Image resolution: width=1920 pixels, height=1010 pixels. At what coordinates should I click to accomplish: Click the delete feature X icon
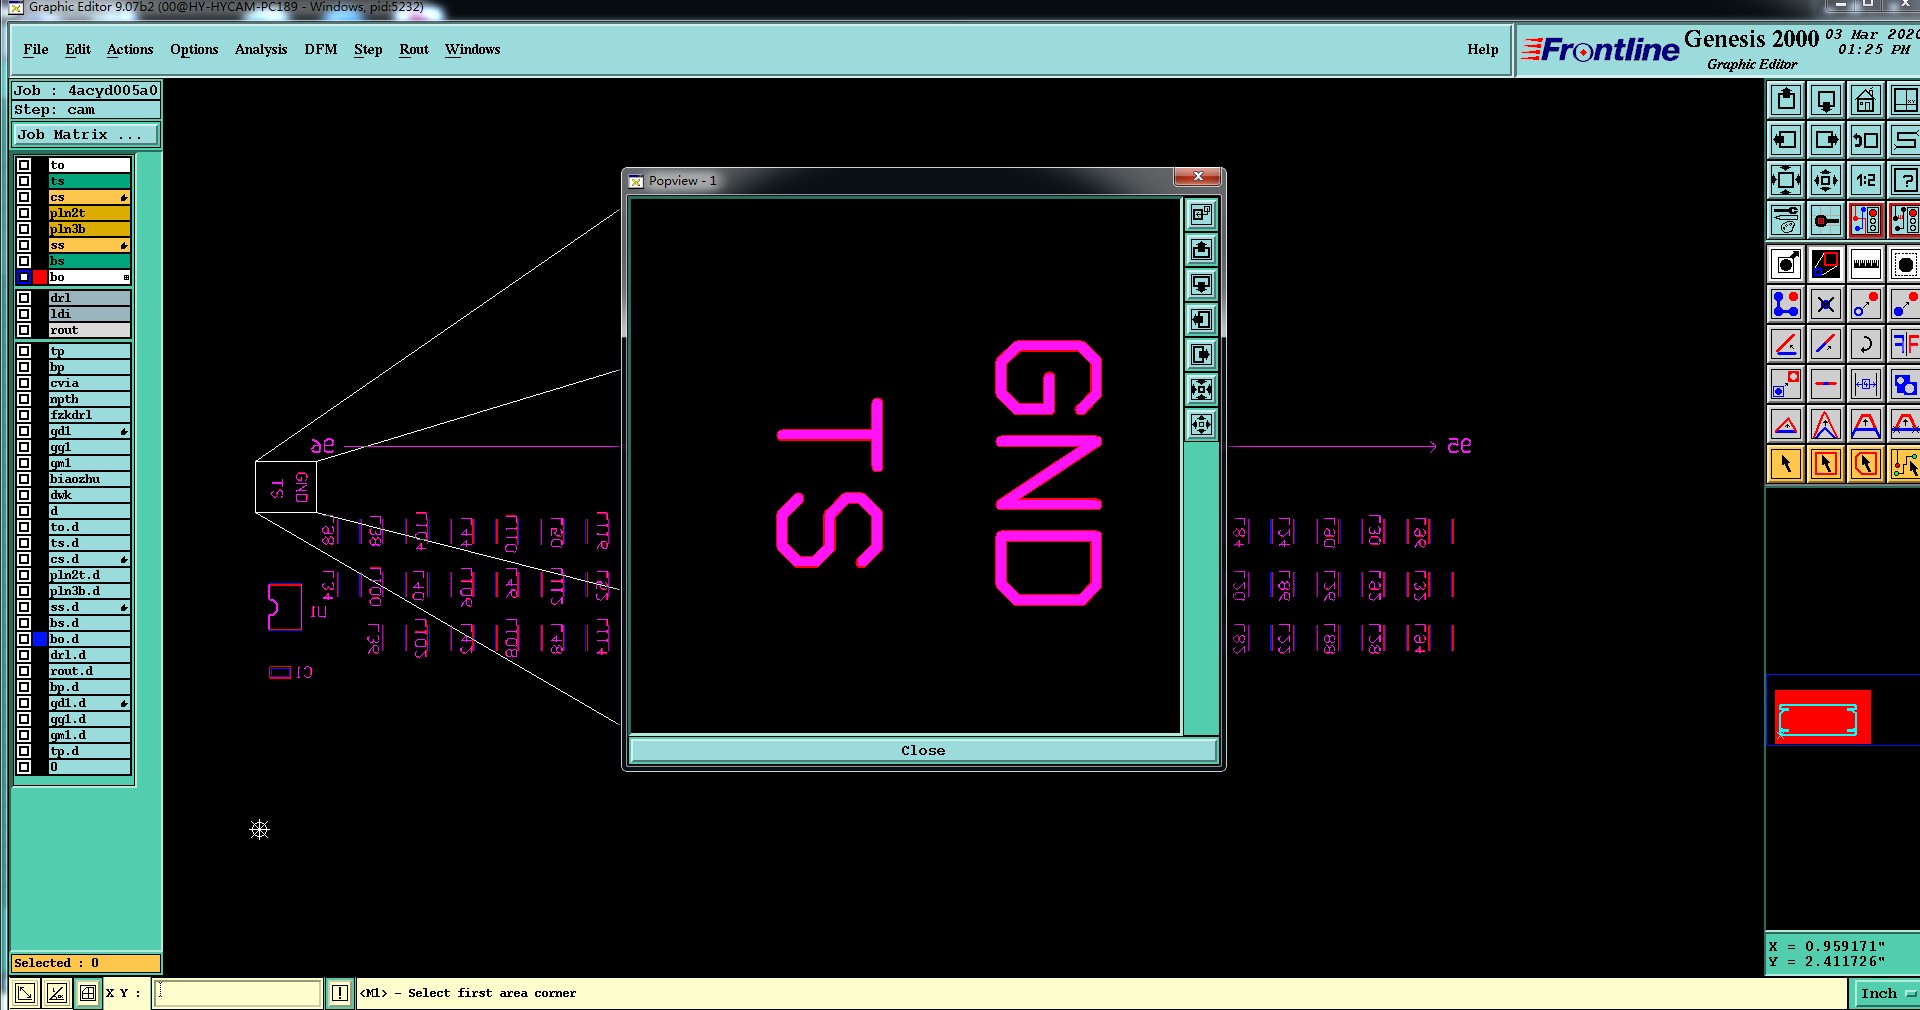1826,304
